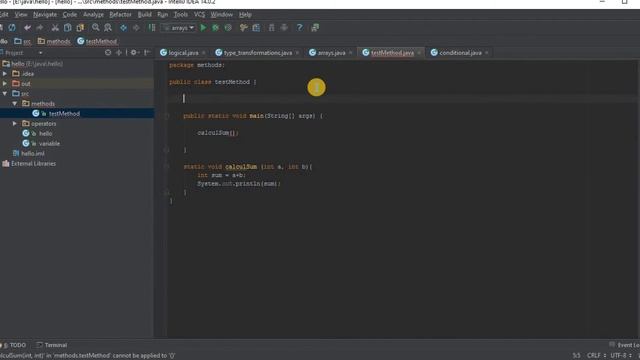Image resolution: width=640 pixels, height=360 pixels.
Task: Click the Run with Coverage icon
Action: 228,28
